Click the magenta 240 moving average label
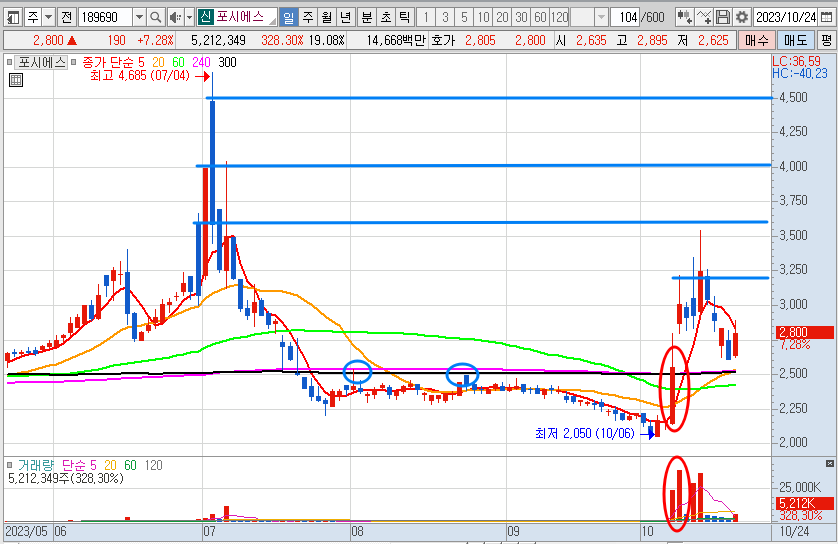 [x=201, y=63]
